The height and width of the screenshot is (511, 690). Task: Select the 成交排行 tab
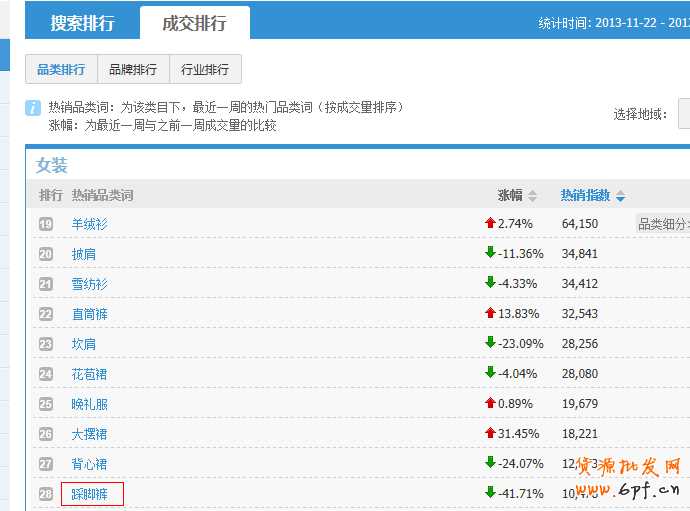coord(194,23)
